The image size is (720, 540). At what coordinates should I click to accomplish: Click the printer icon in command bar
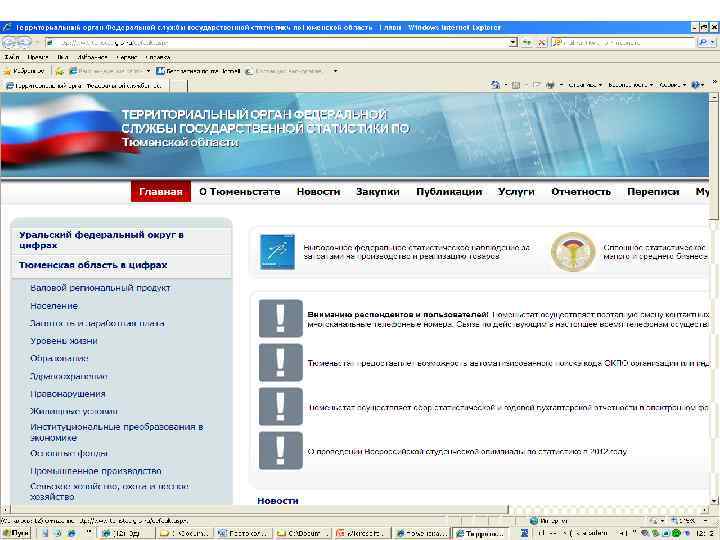click(550, 85)
